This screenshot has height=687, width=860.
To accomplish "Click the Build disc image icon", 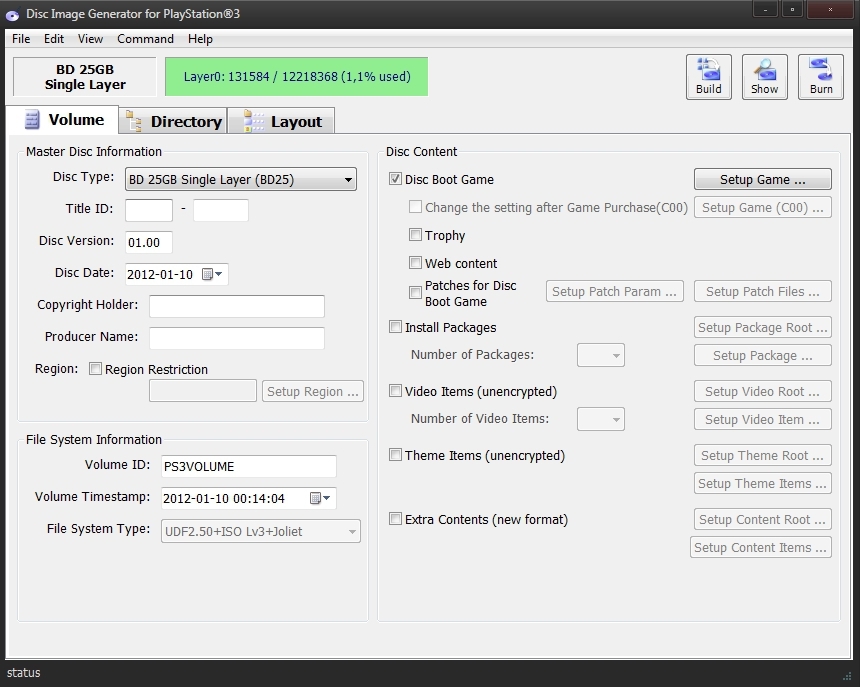I will pos(709,77).
